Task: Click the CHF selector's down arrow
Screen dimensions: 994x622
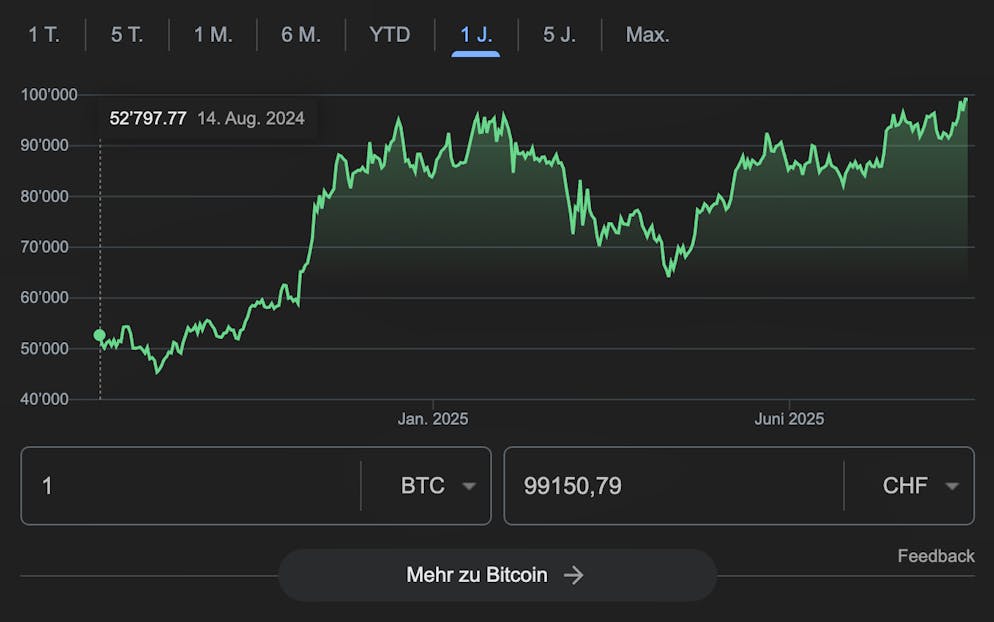Action: [x=952, y=486]
